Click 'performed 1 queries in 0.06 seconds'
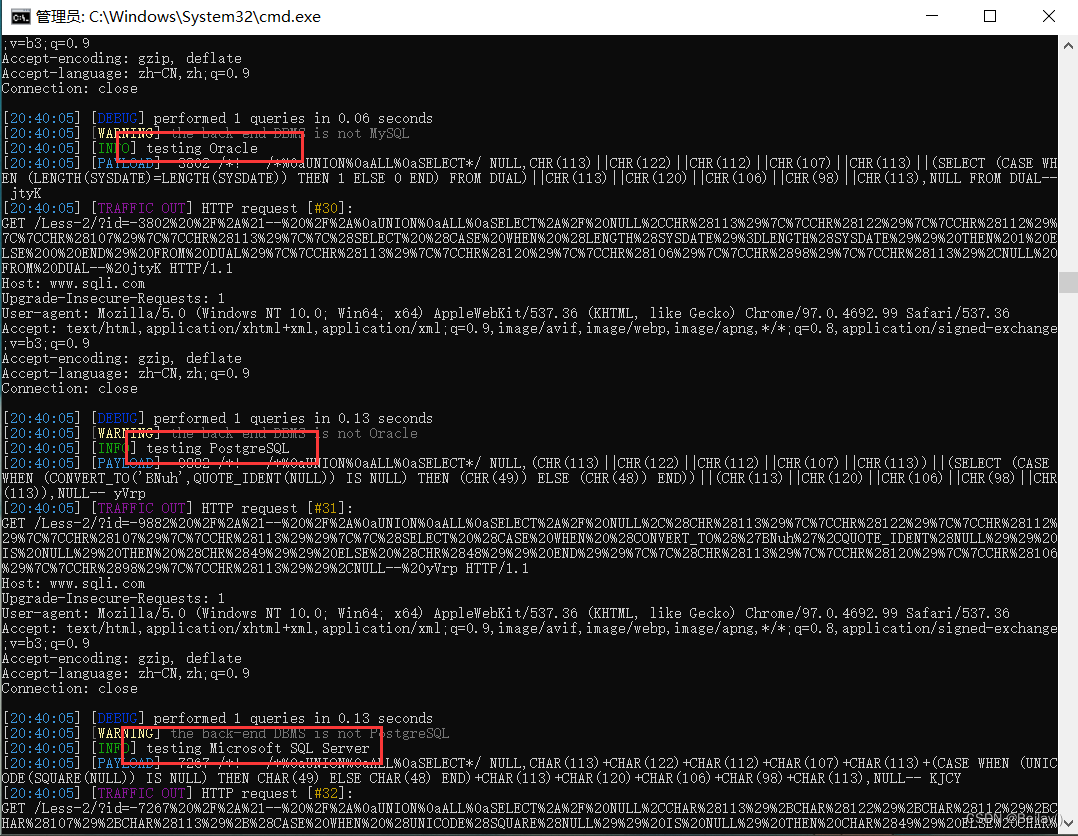 [293, 118]
